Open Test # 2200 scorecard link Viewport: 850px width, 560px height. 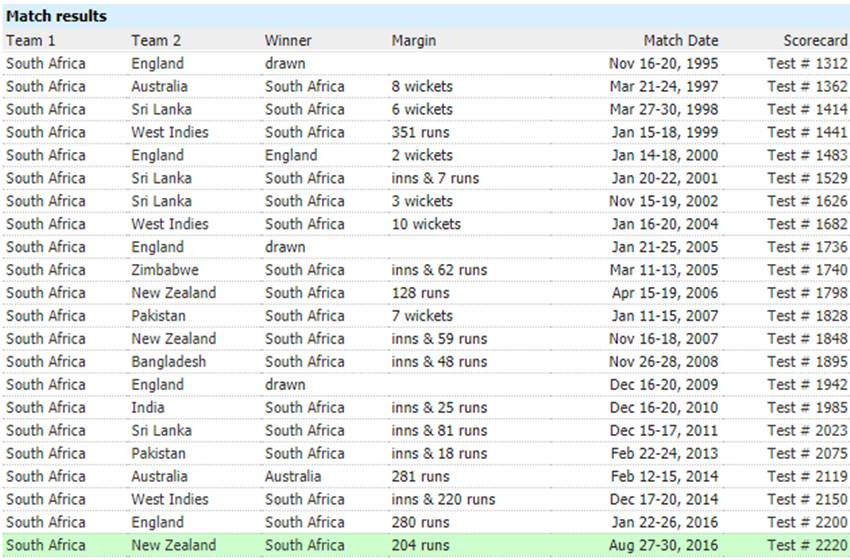[807, 523]
